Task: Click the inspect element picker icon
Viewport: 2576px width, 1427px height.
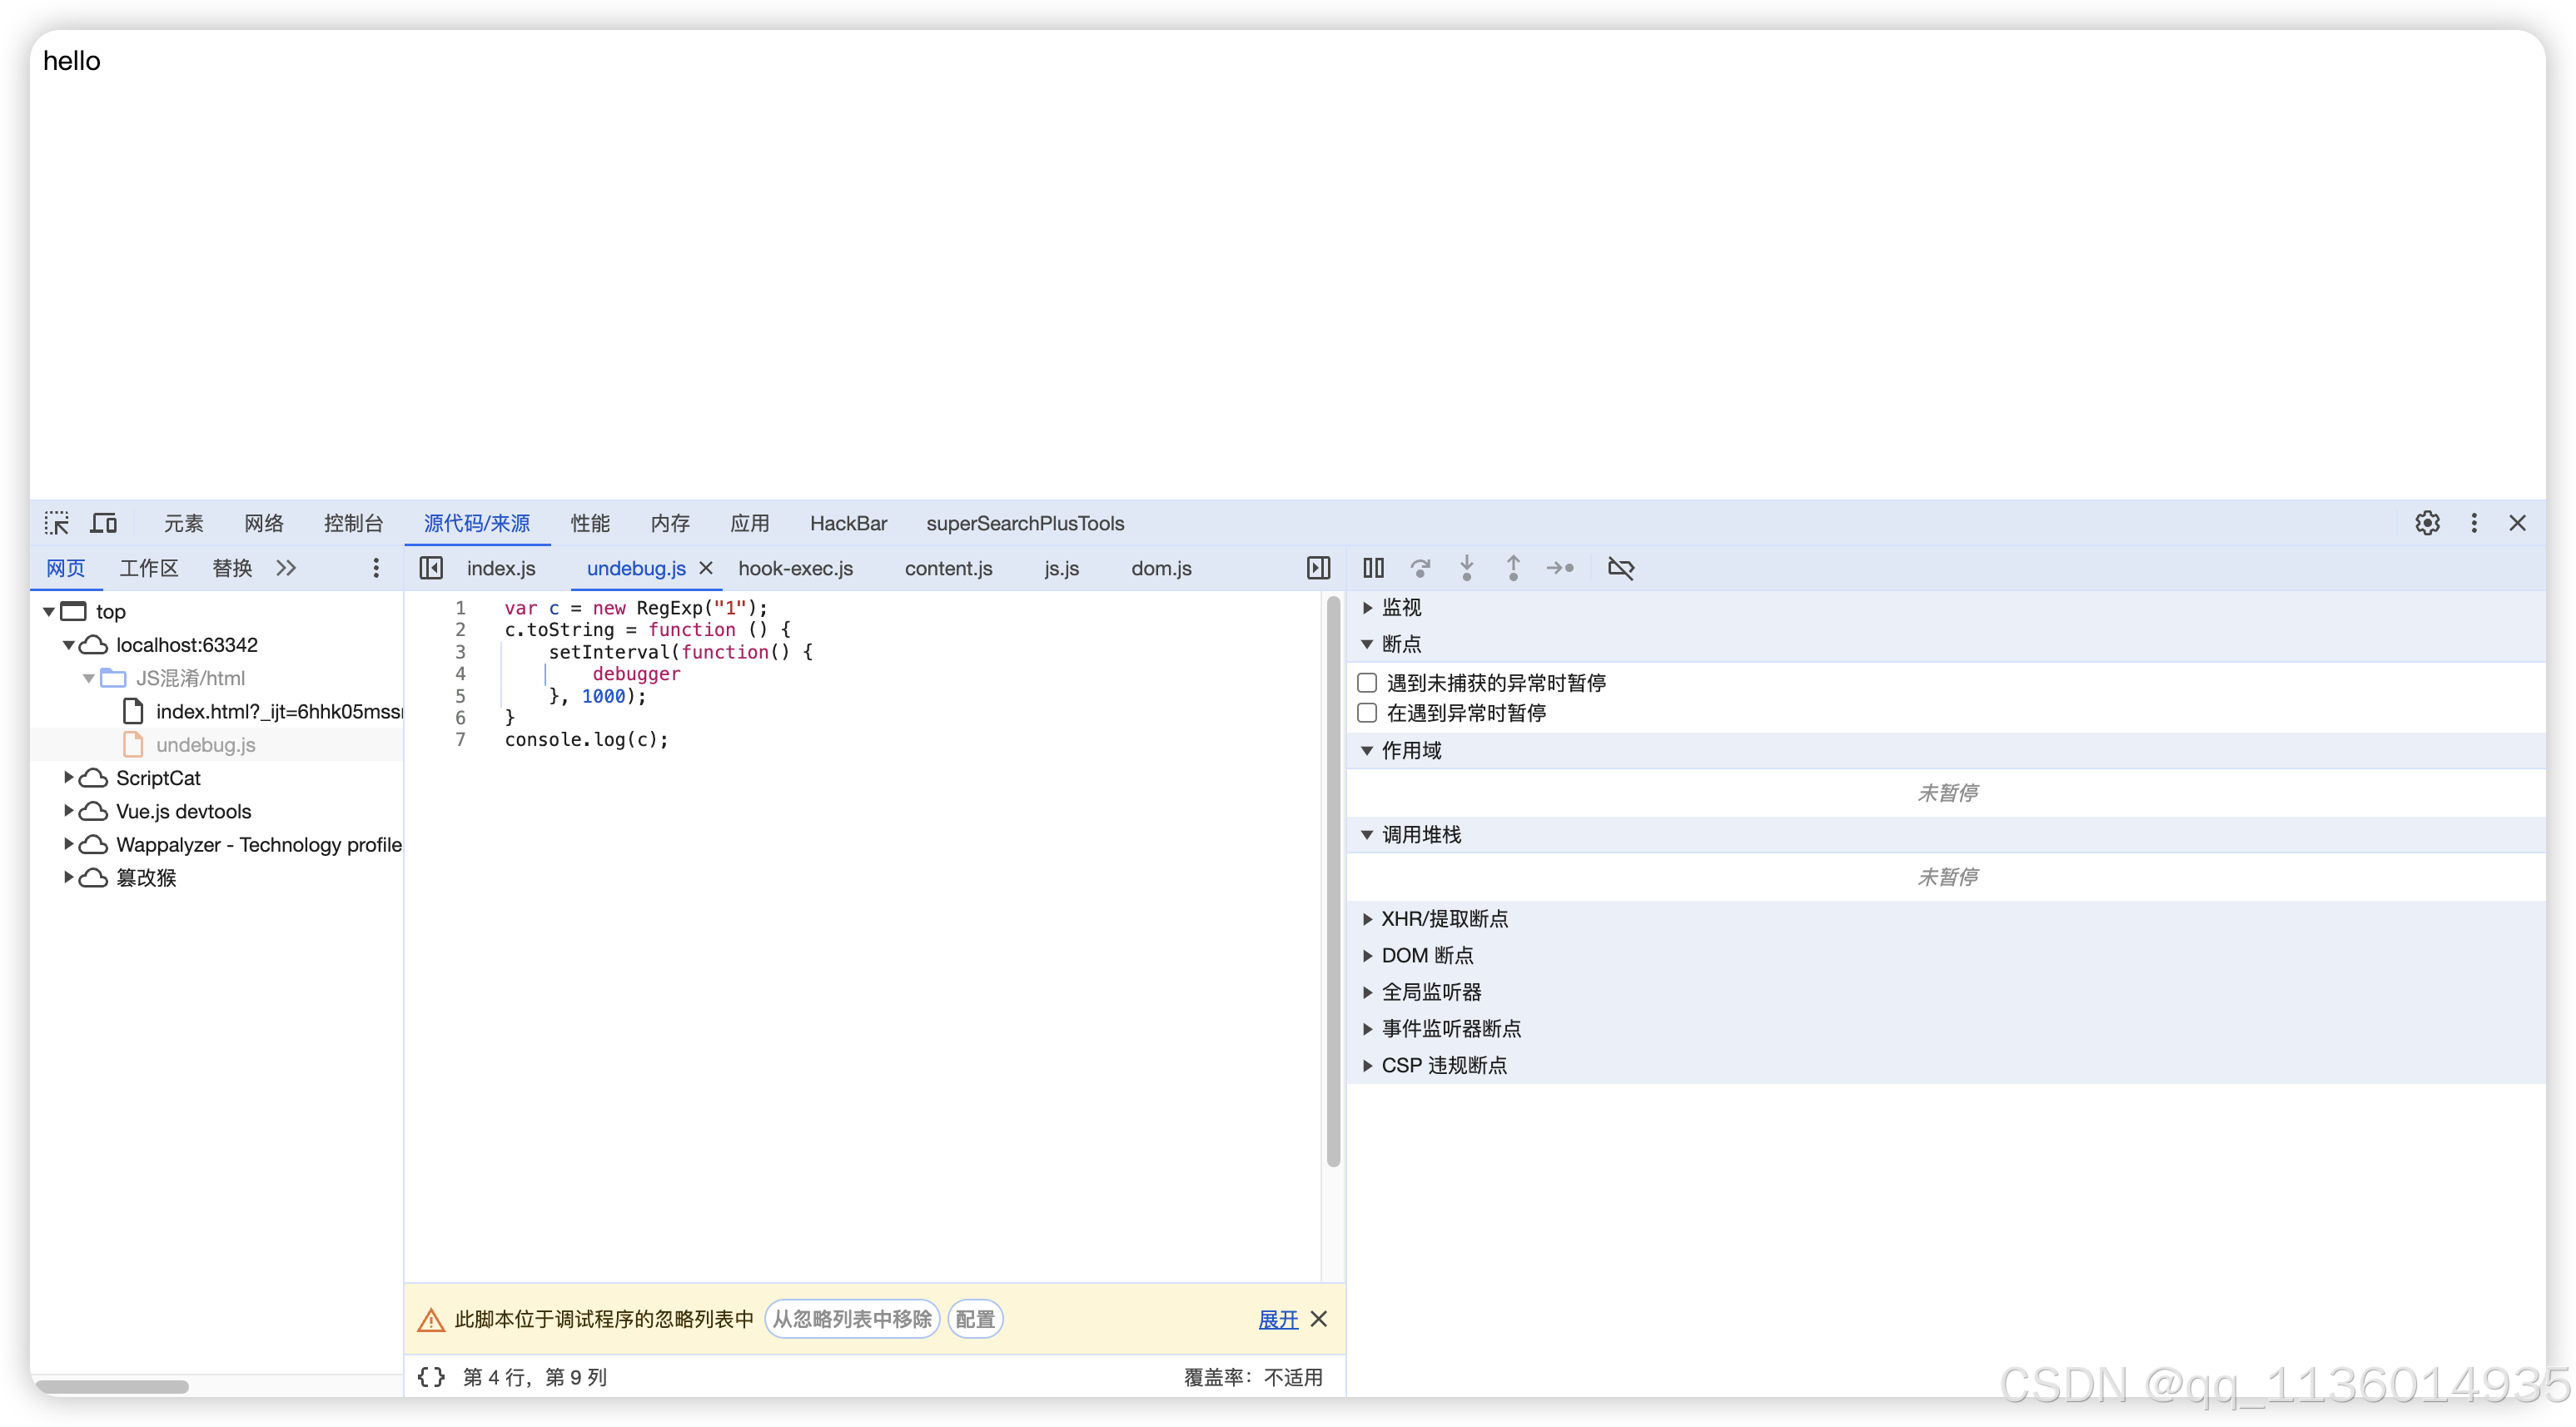Action: click(57, 523)
